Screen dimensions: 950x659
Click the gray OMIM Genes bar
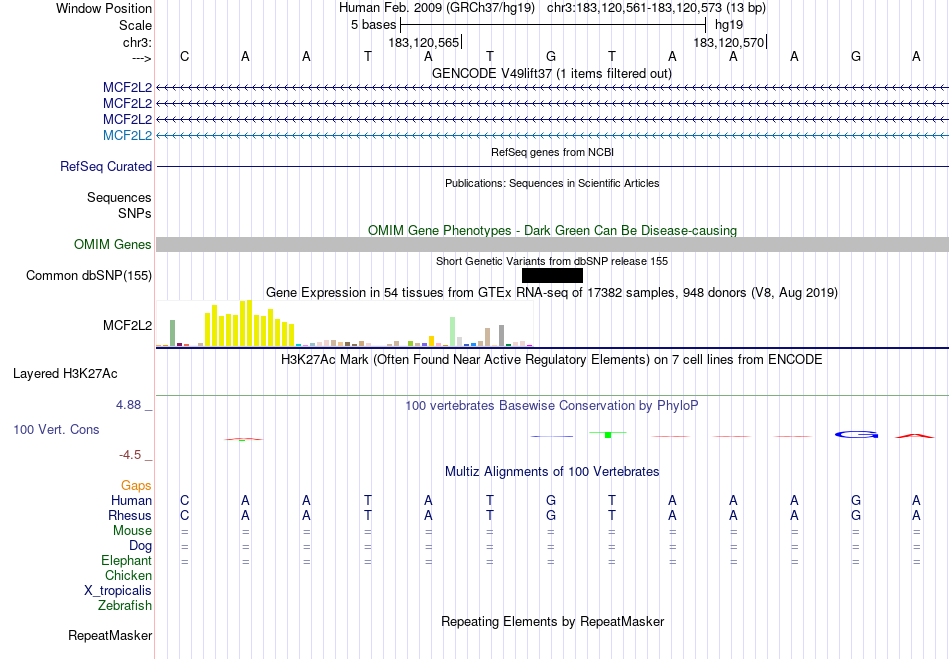pos(552,245)
